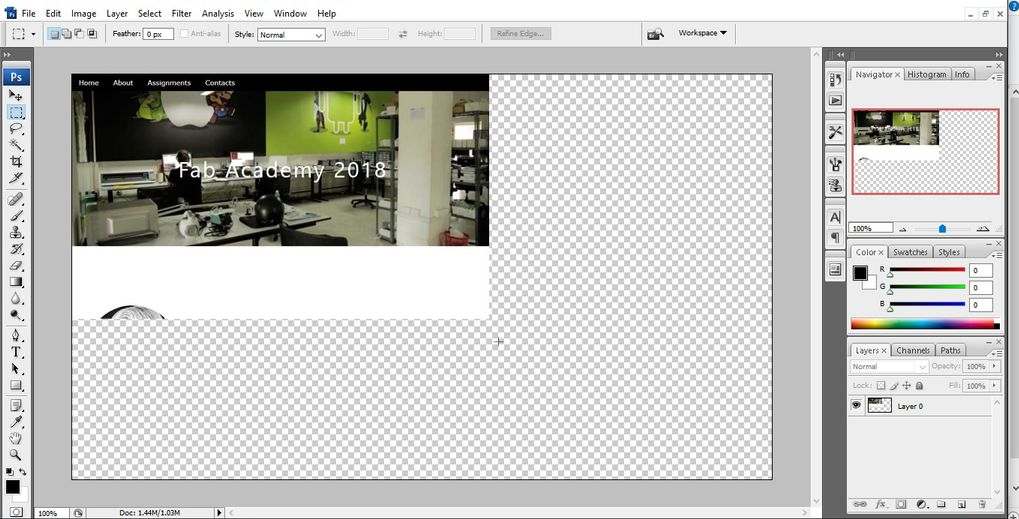This screenshot has height=519, width=1019.
Task: Toggle Lock all padlock
Action: pyautogui.click(x=920, y=386)
